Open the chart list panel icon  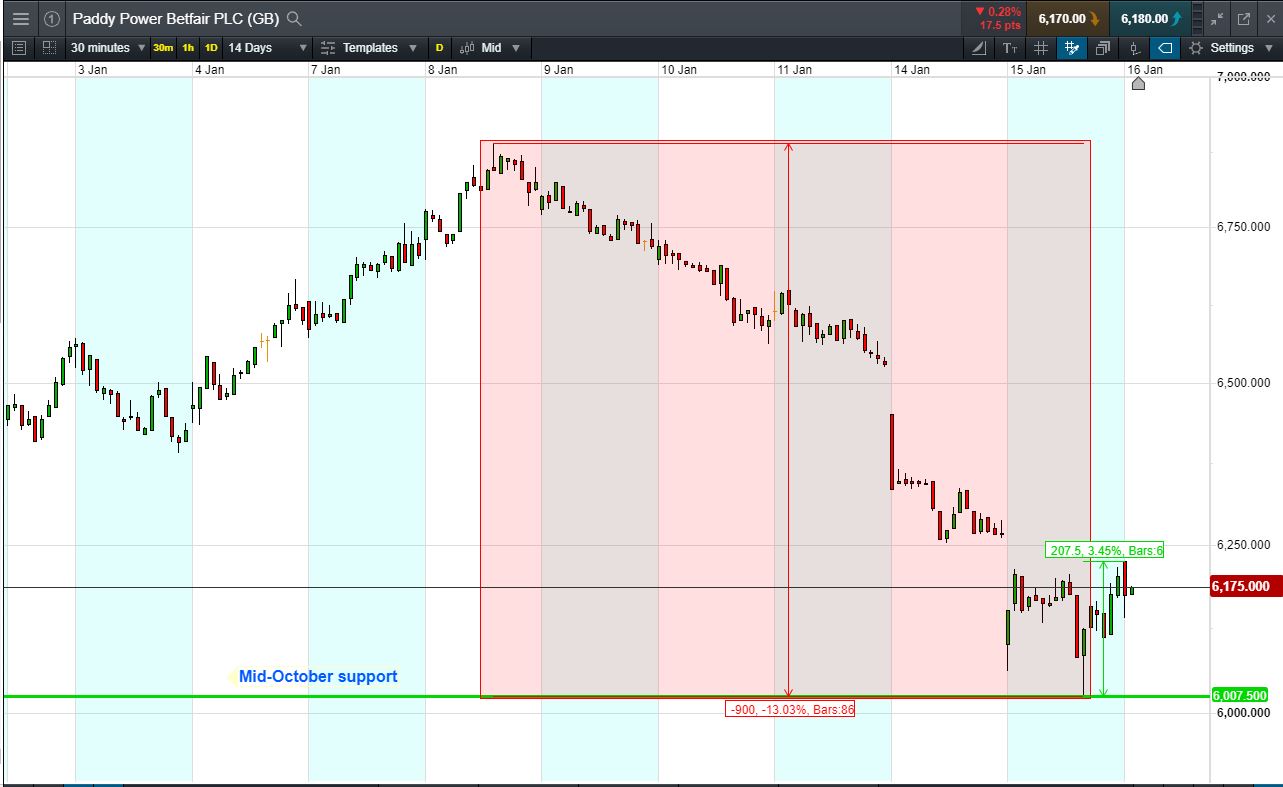[x=20, y=48]
